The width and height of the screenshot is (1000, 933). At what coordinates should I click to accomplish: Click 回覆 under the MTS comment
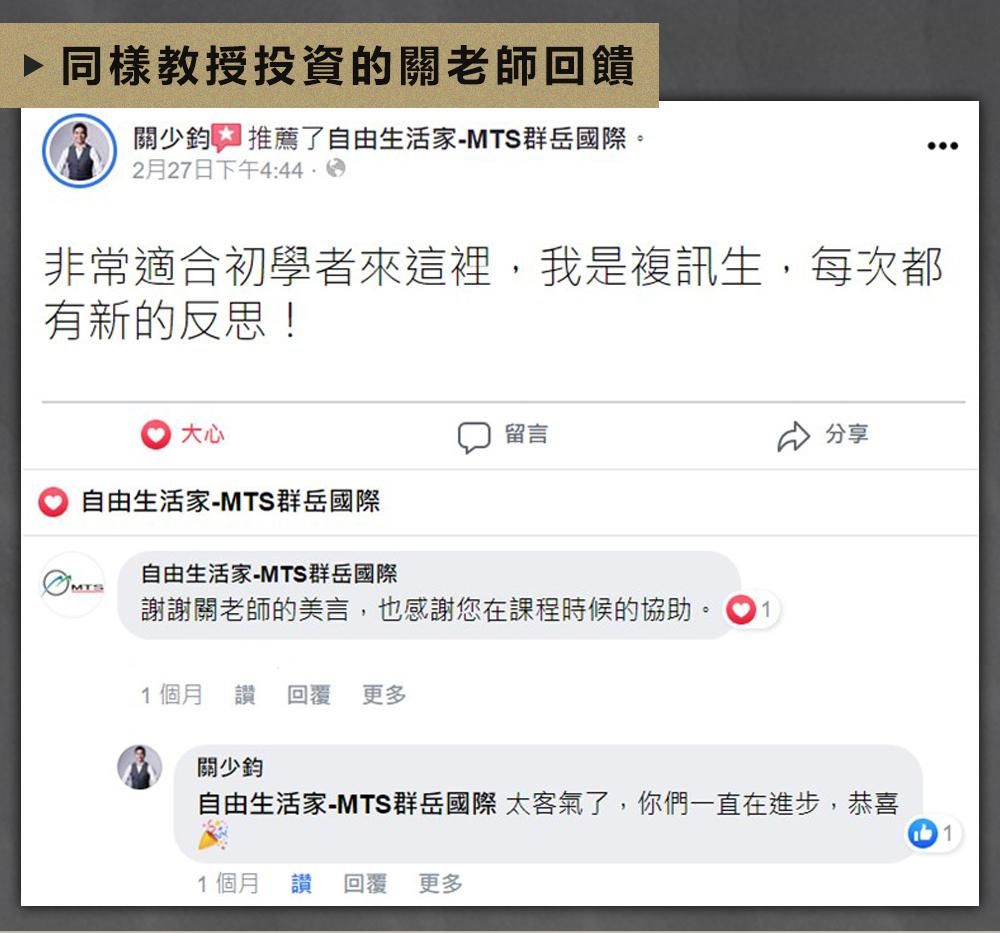309,694
